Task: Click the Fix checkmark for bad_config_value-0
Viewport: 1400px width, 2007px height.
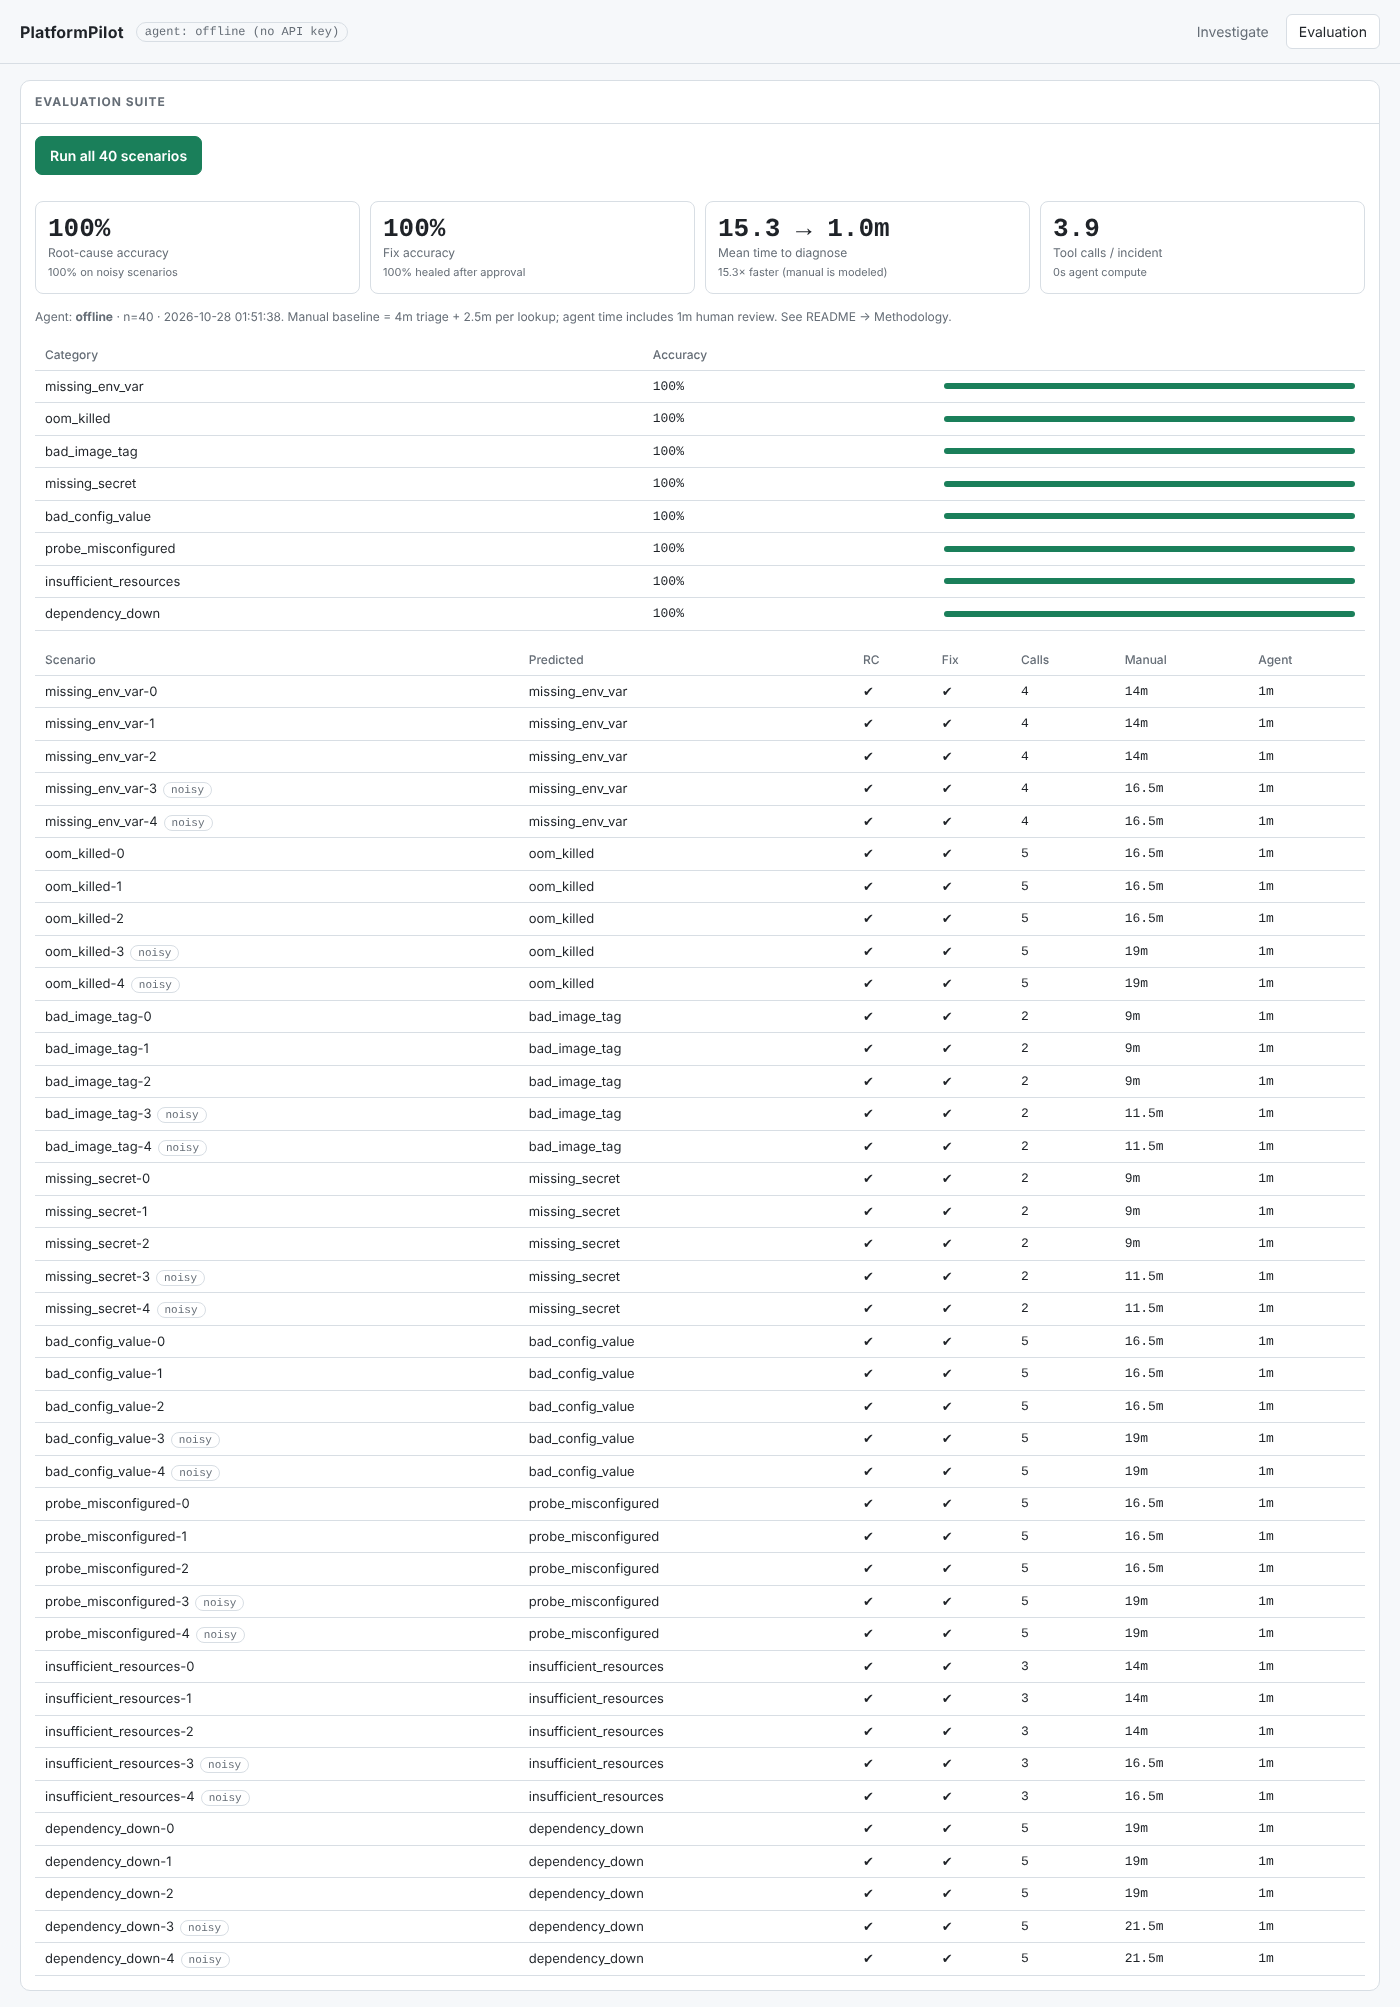Action: point(947,1341)
